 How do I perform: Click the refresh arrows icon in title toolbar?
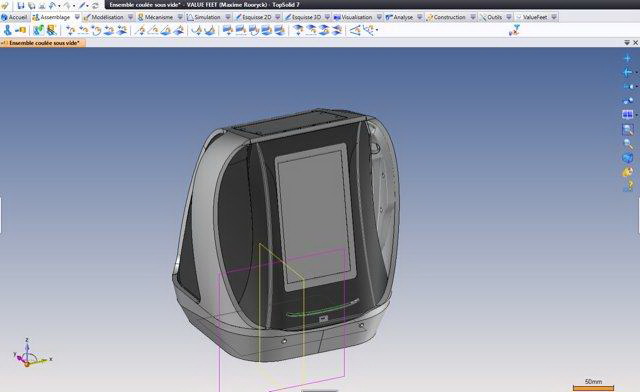click(95, 5)
